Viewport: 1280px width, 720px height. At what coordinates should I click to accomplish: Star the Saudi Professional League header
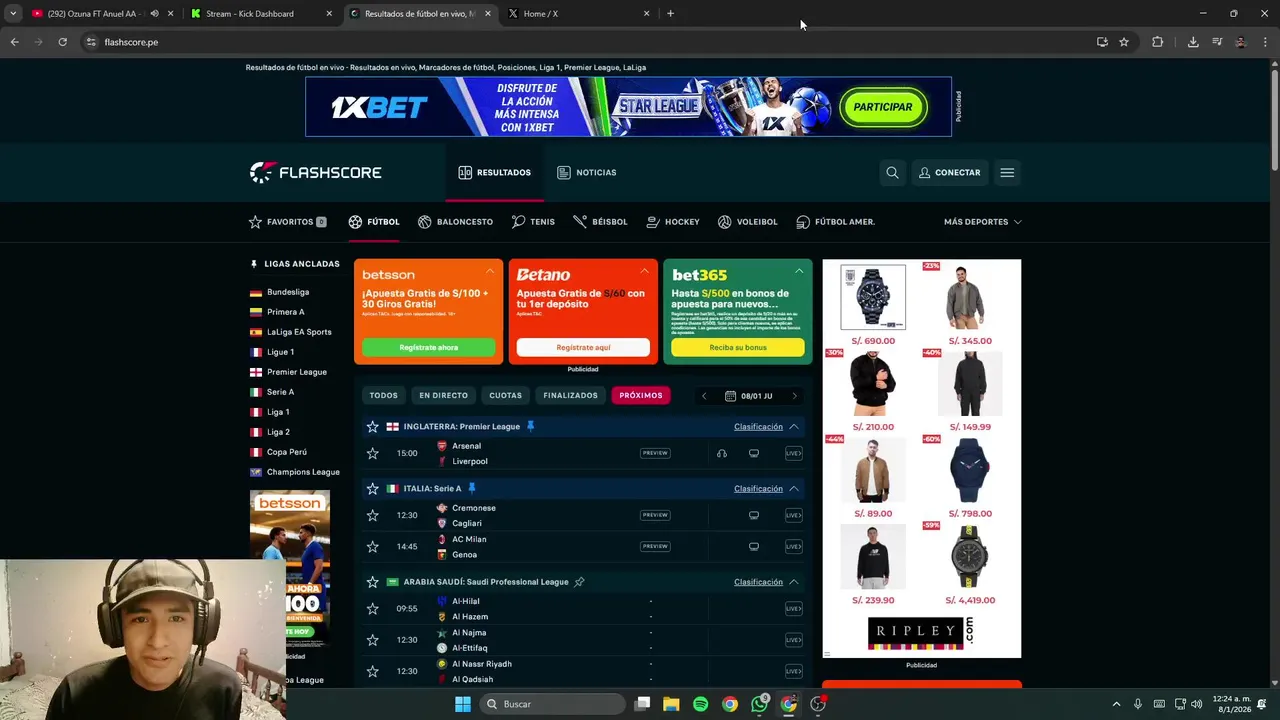[x=373, y=581]
